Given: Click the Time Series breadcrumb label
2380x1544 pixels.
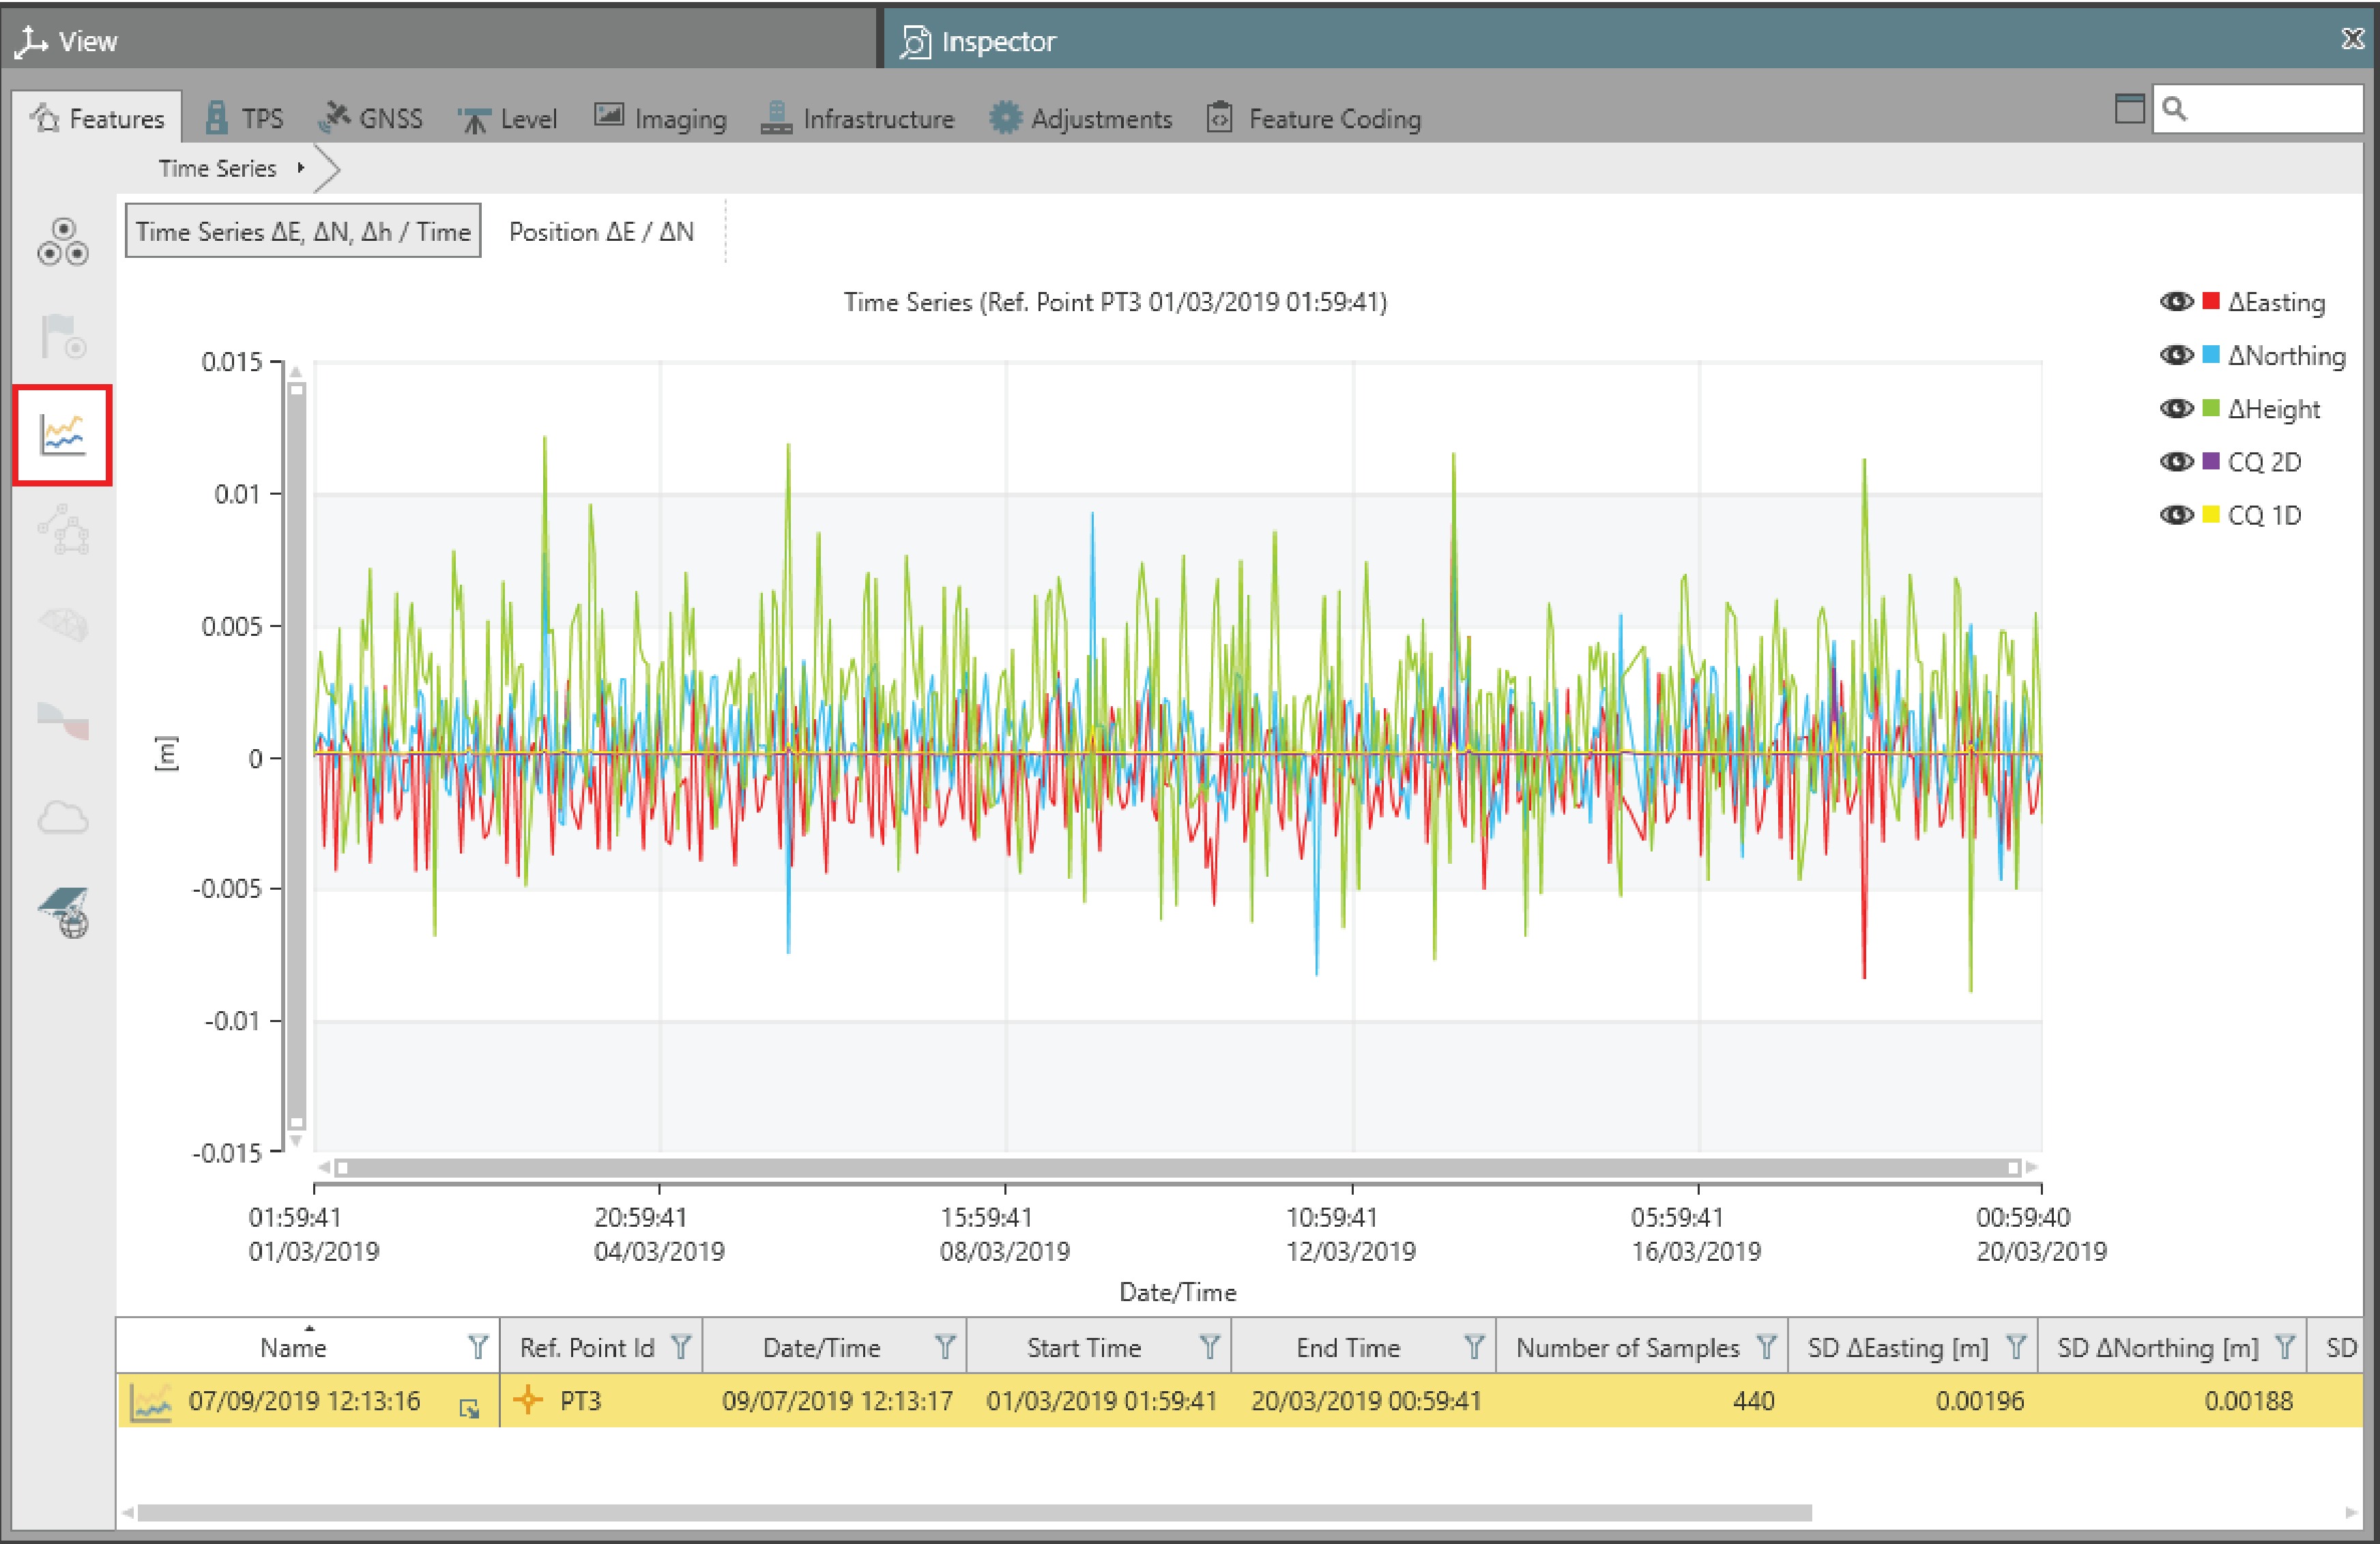Looking at the screenshot, I should coord(217,168).
